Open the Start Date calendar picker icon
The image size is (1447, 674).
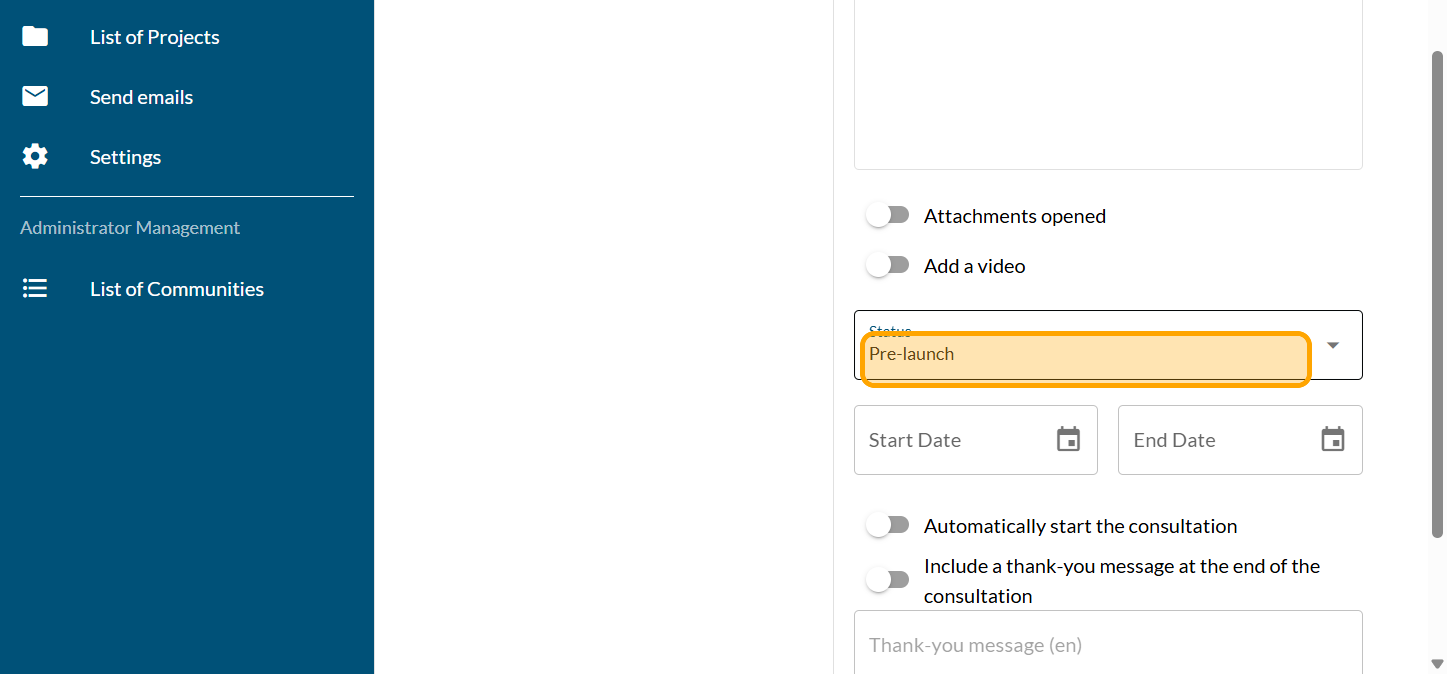click(x=1068, y=440)
